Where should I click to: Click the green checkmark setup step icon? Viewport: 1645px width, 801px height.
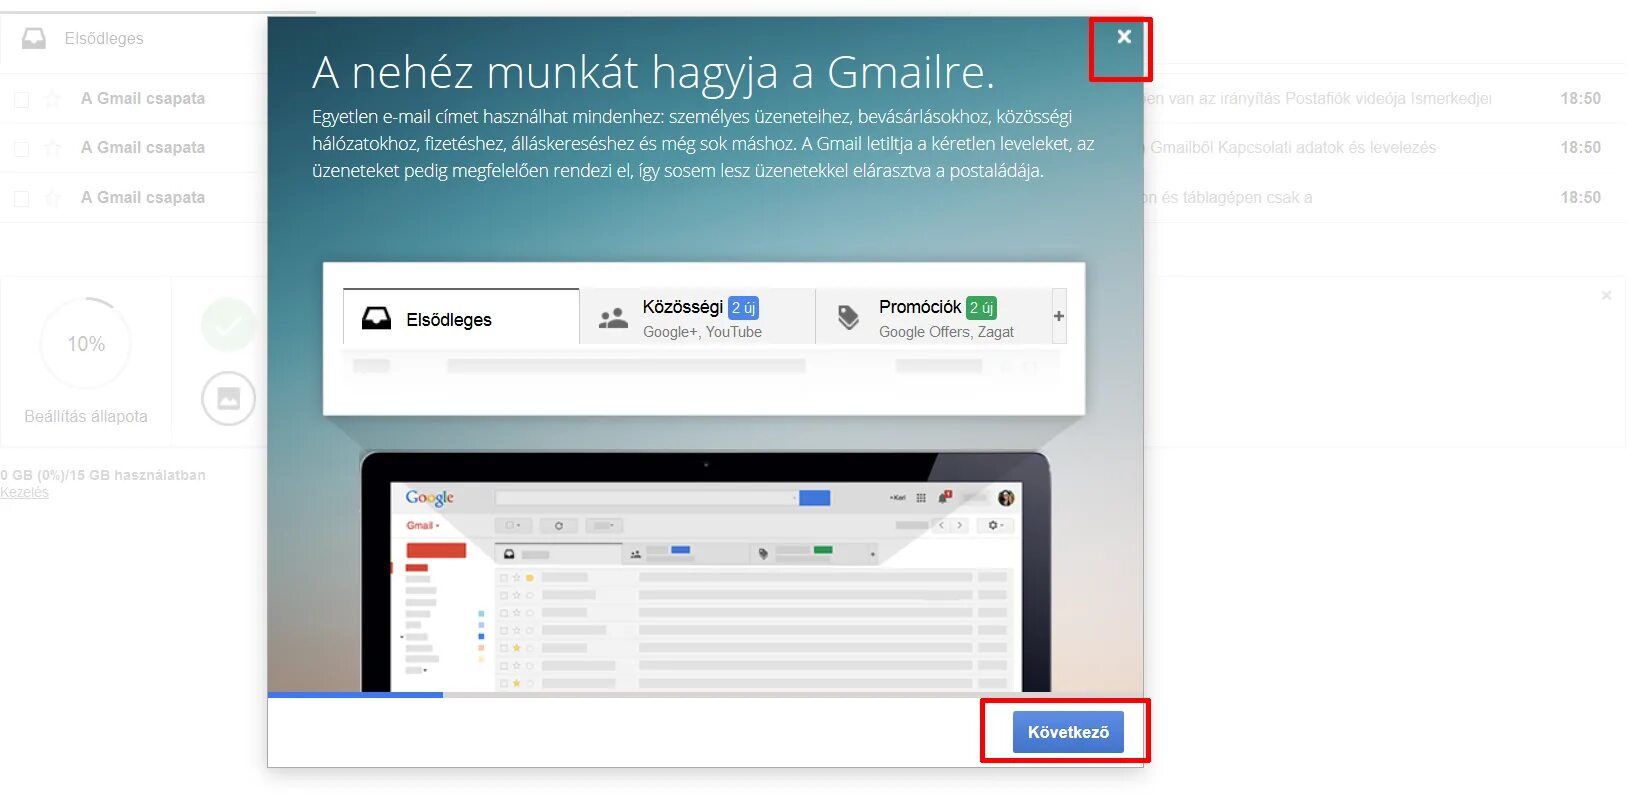pyautogui.click(x=228, y=325)
